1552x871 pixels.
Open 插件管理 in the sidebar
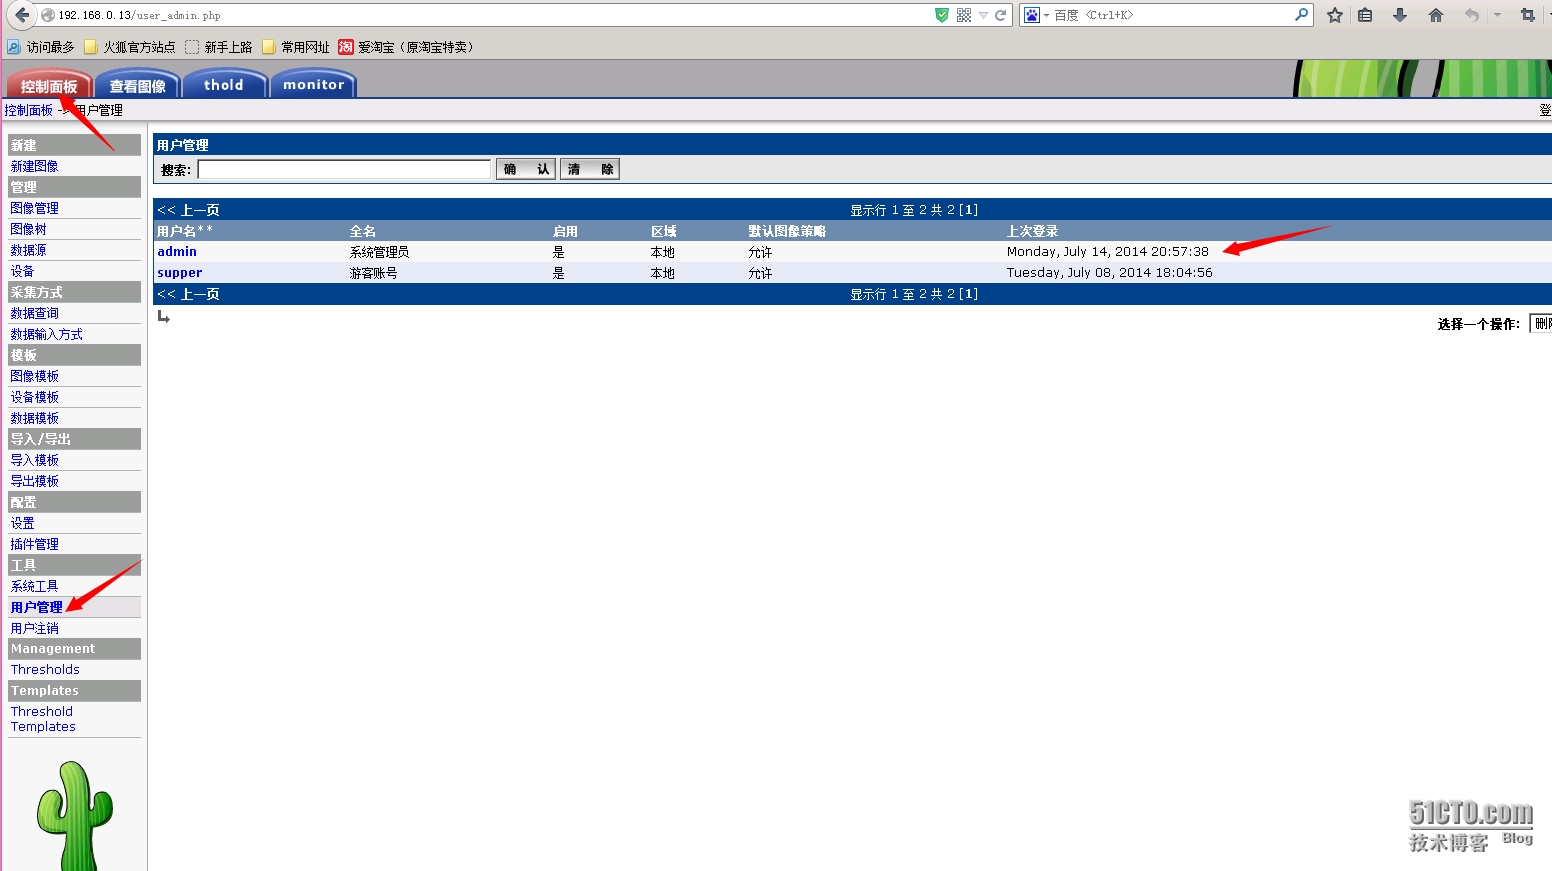point(34,544)
